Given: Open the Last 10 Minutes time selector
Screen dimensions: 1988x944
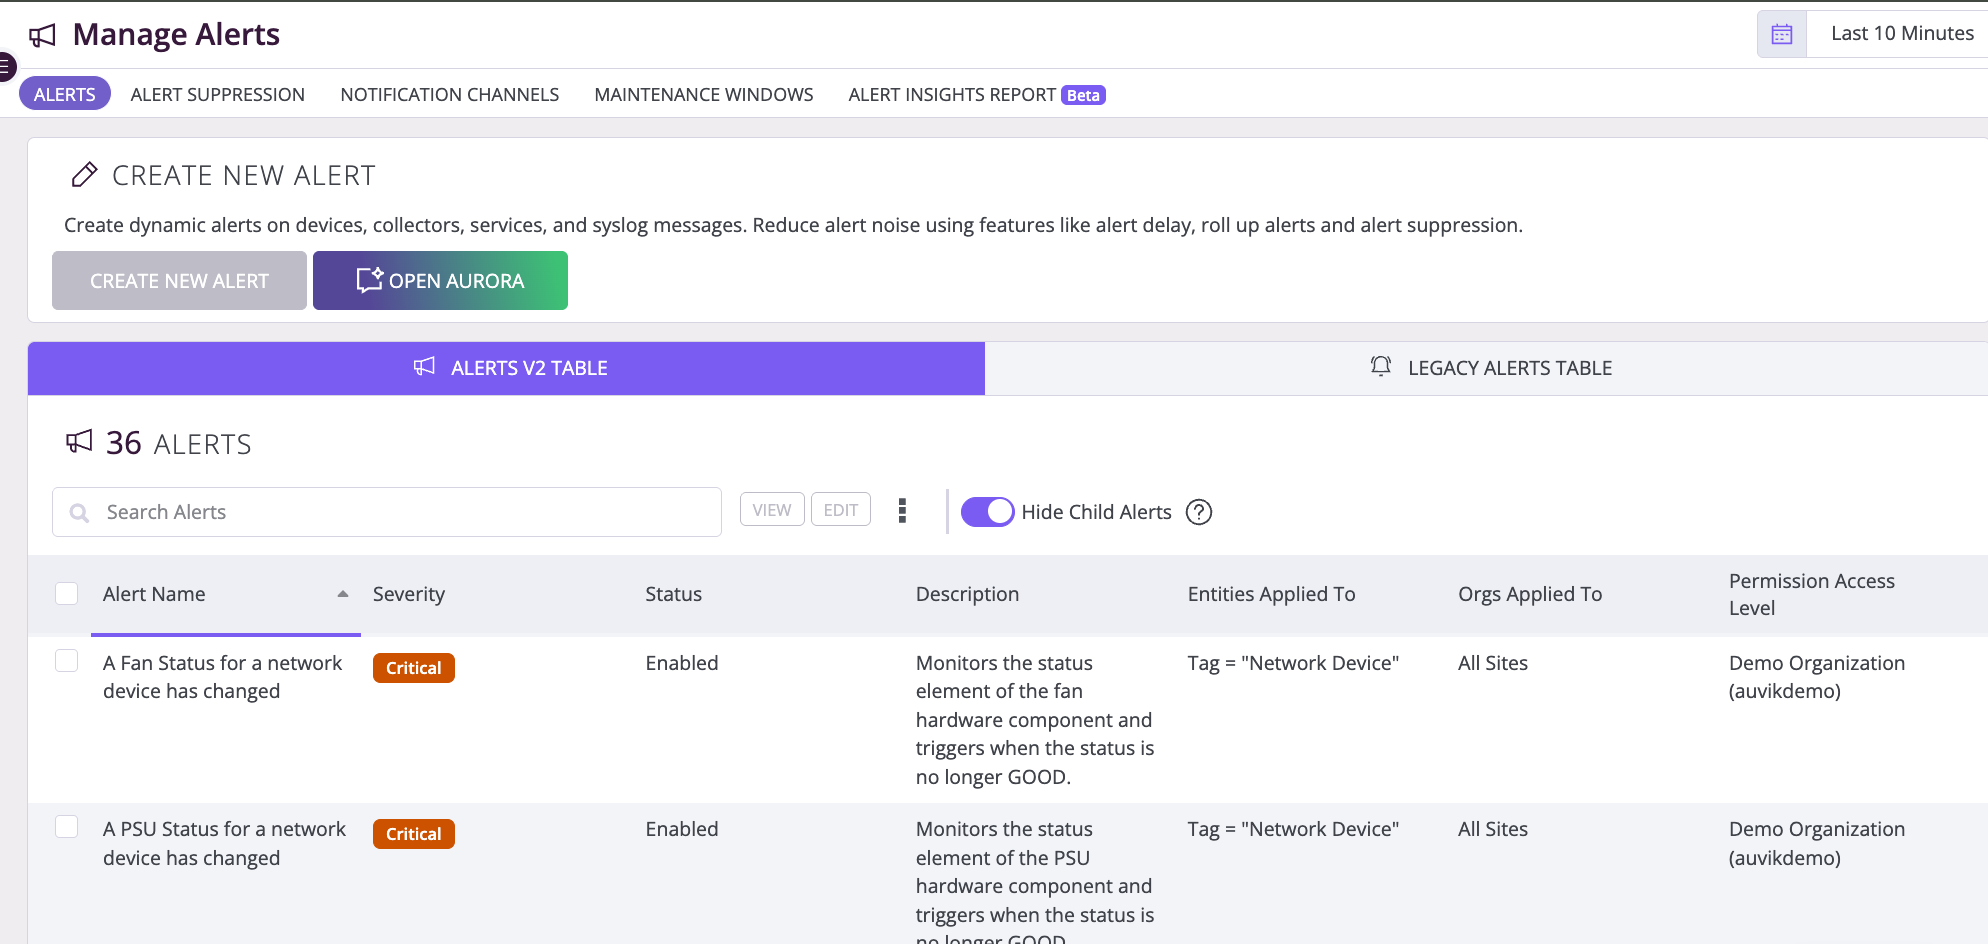Looking at the screenshot, I should (x=1901, y=34).
